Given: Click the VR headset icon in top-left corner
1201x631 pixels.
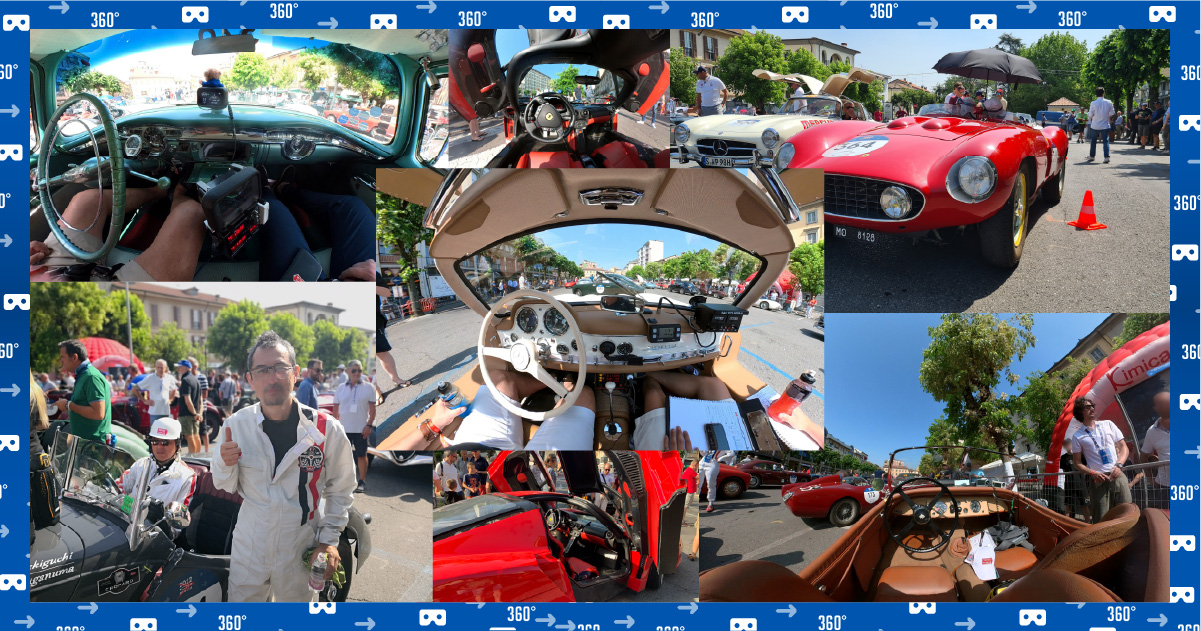Looking at the screenshot, I should coord(15,22).
